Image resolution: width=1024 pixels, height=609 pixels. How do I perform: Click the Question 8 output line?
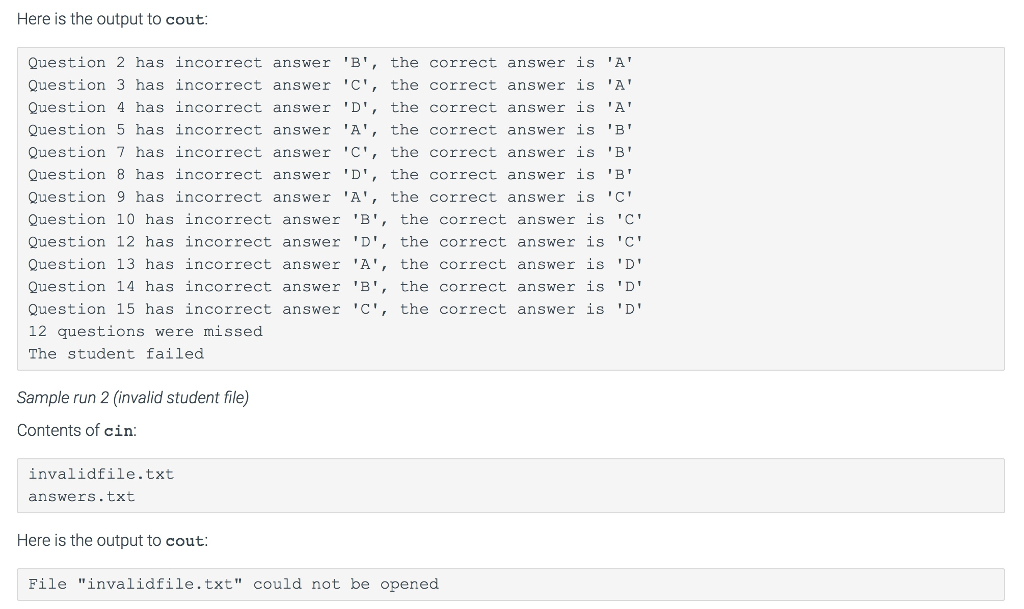(330, 175)
